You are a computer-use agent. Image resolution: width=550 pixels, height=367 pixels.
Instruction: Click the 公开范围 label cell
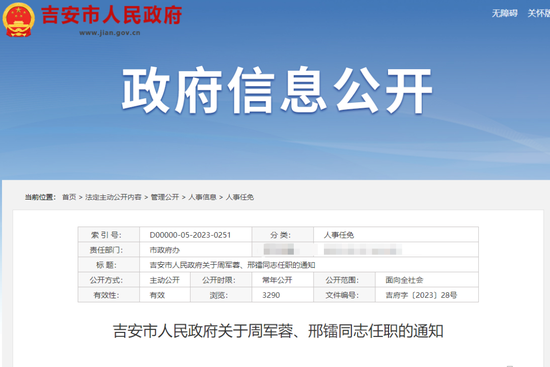click(344, 280)
